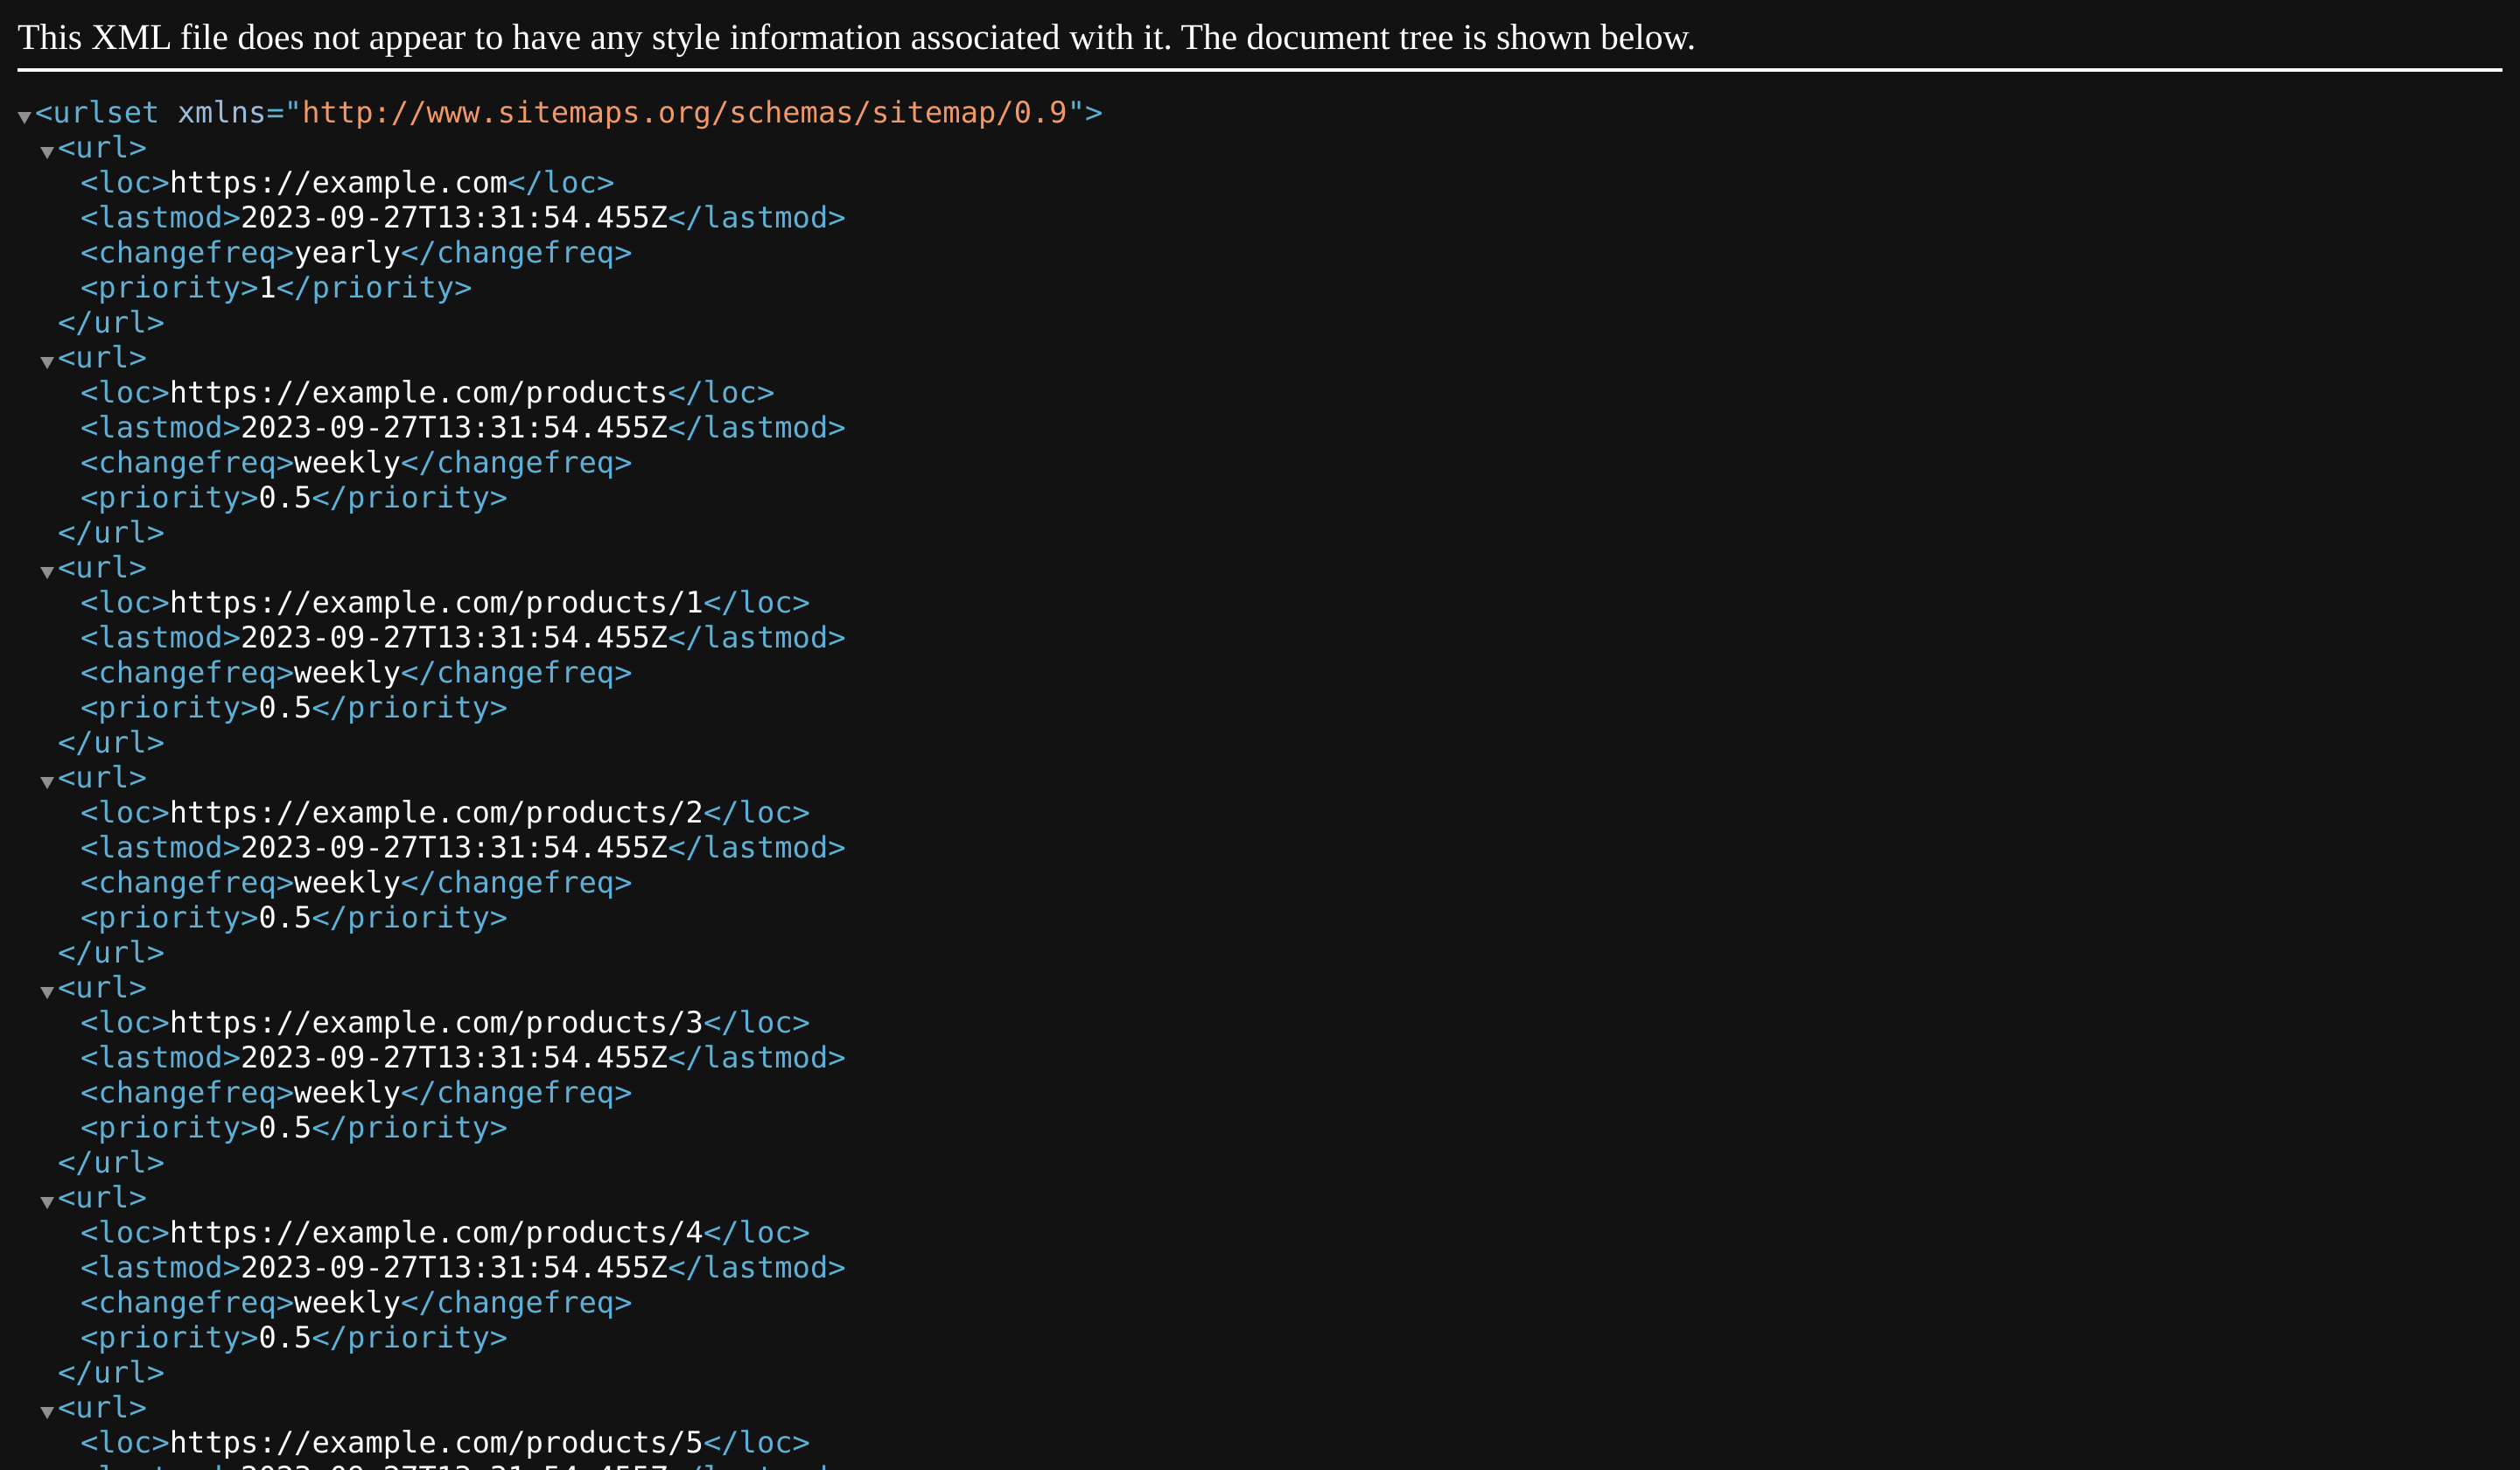Viewport: 2520px width, 1470px height.
Task: Collapse the url node containing products/5
Action: click(x=47, y=1412)
